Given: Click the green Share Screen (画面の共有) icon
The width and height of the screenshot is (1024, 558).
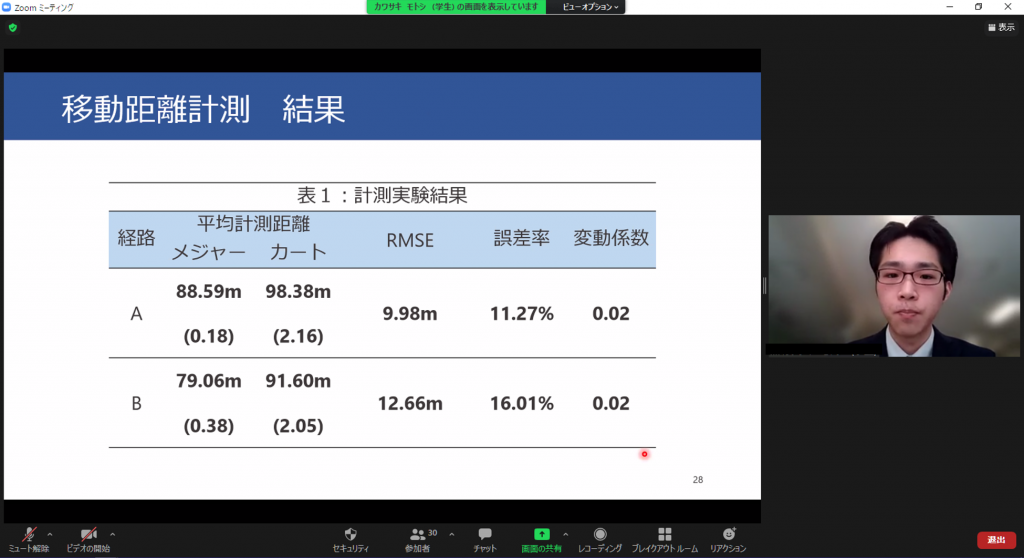Looking at the screenshot, I should coord(542,535).
